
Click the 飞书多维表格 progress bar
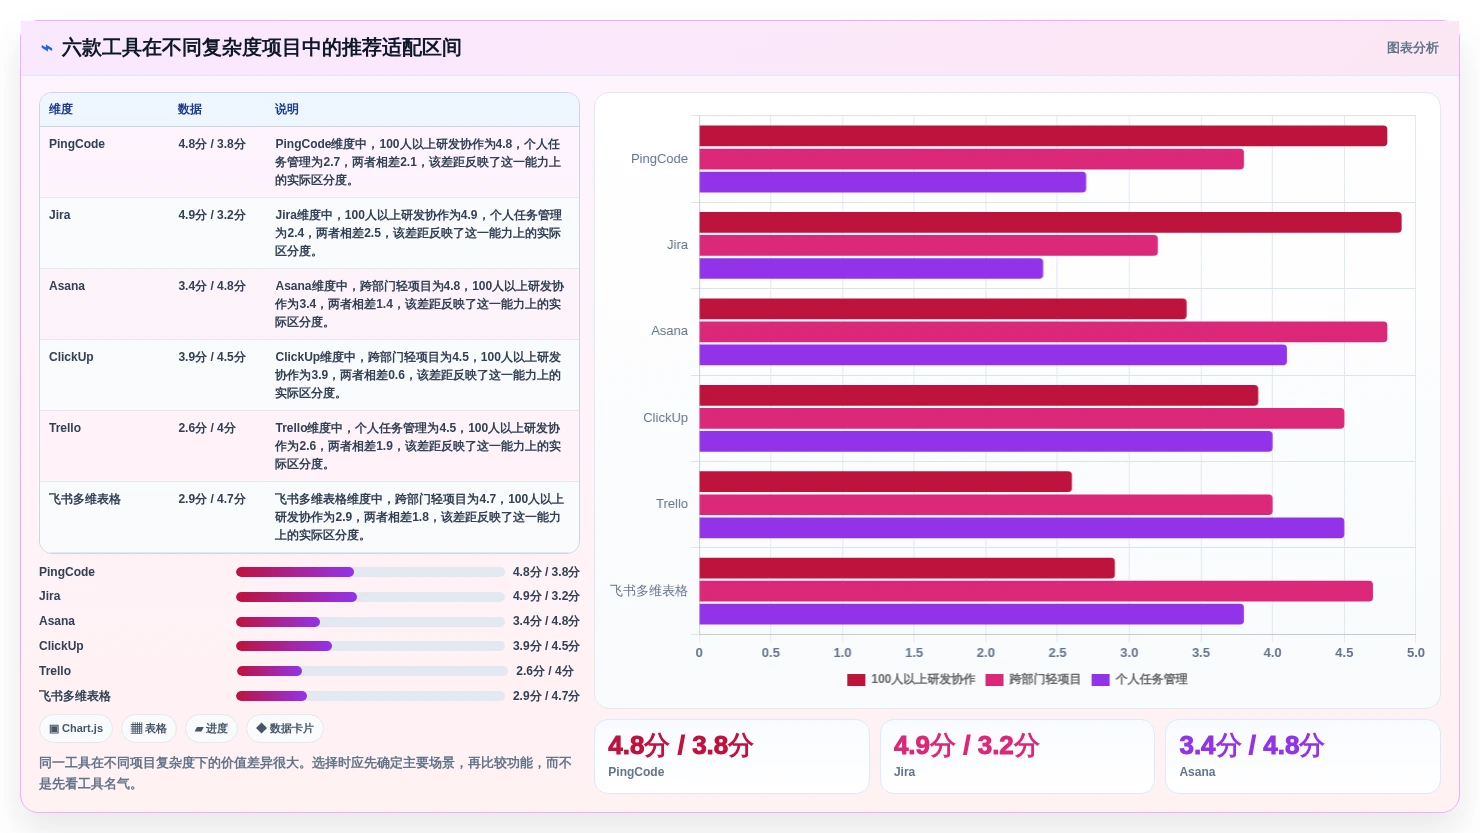[370, 696]
